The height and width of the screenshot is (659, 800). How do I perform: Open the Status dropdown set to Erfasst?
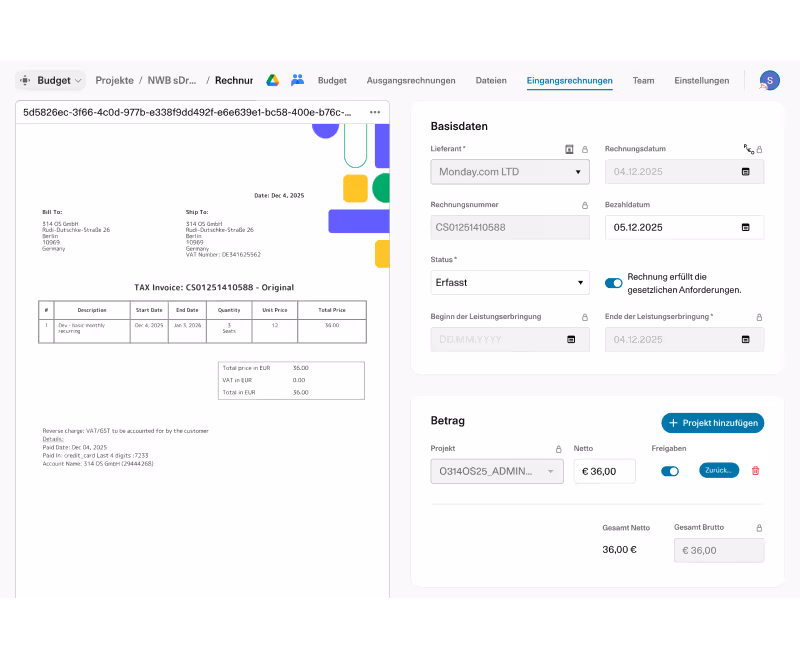tap(510, 282)
